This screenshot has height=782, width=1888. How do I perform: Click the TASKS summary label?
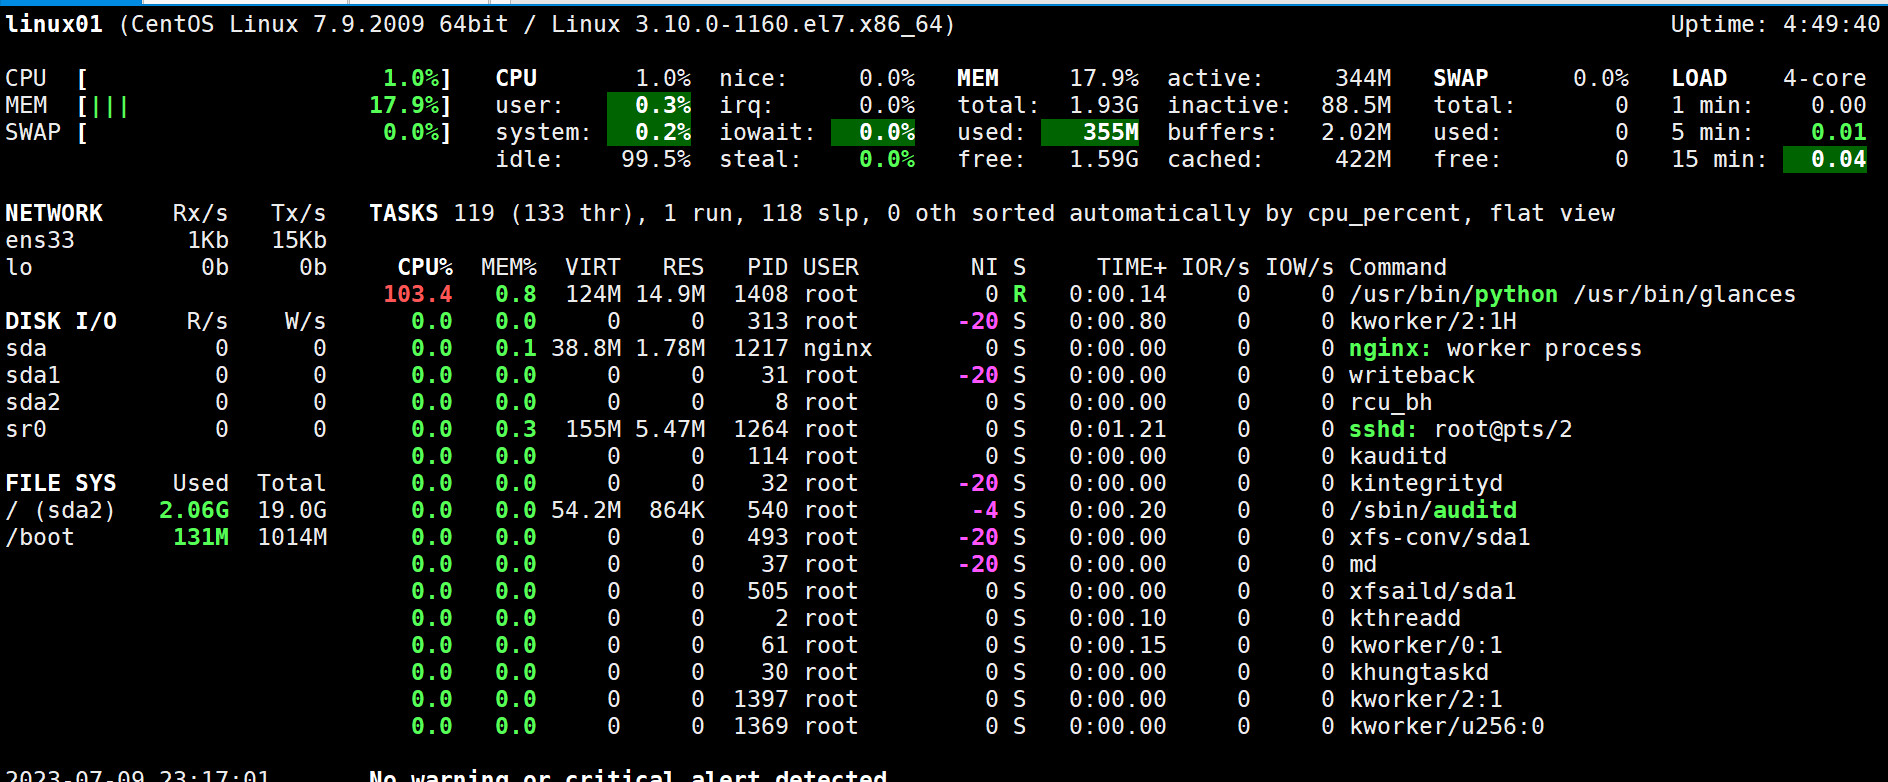(x=403, y=213)
